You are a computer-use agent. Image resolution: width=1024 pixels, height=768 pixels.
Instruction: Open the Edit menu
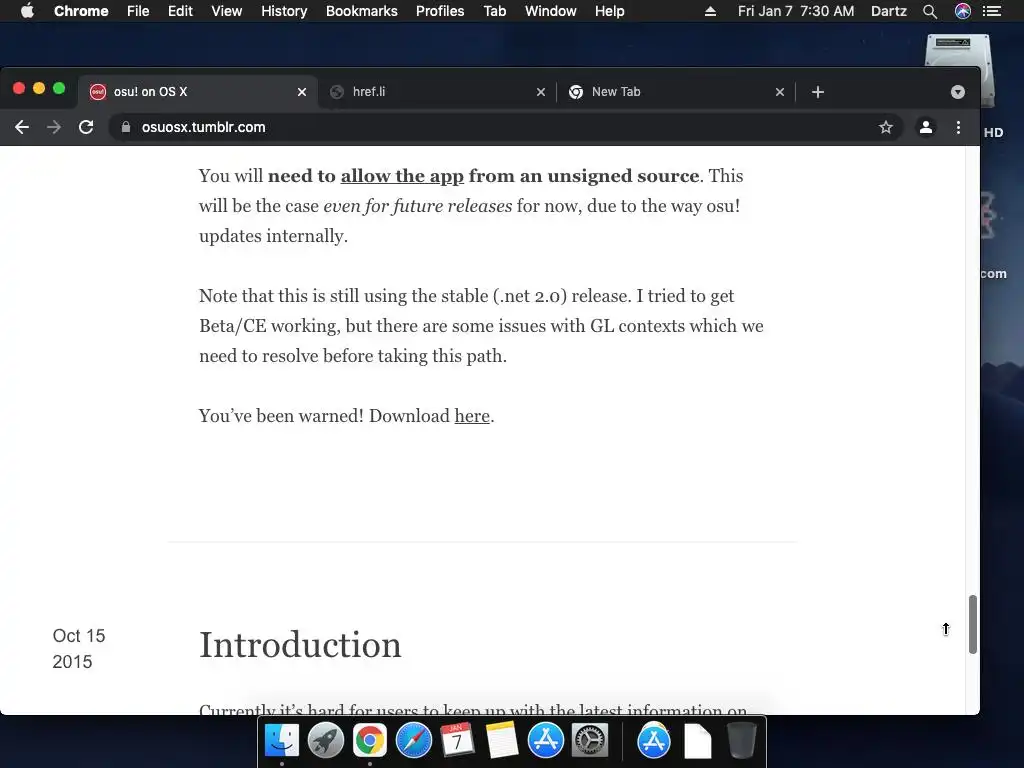pos(180,11)
